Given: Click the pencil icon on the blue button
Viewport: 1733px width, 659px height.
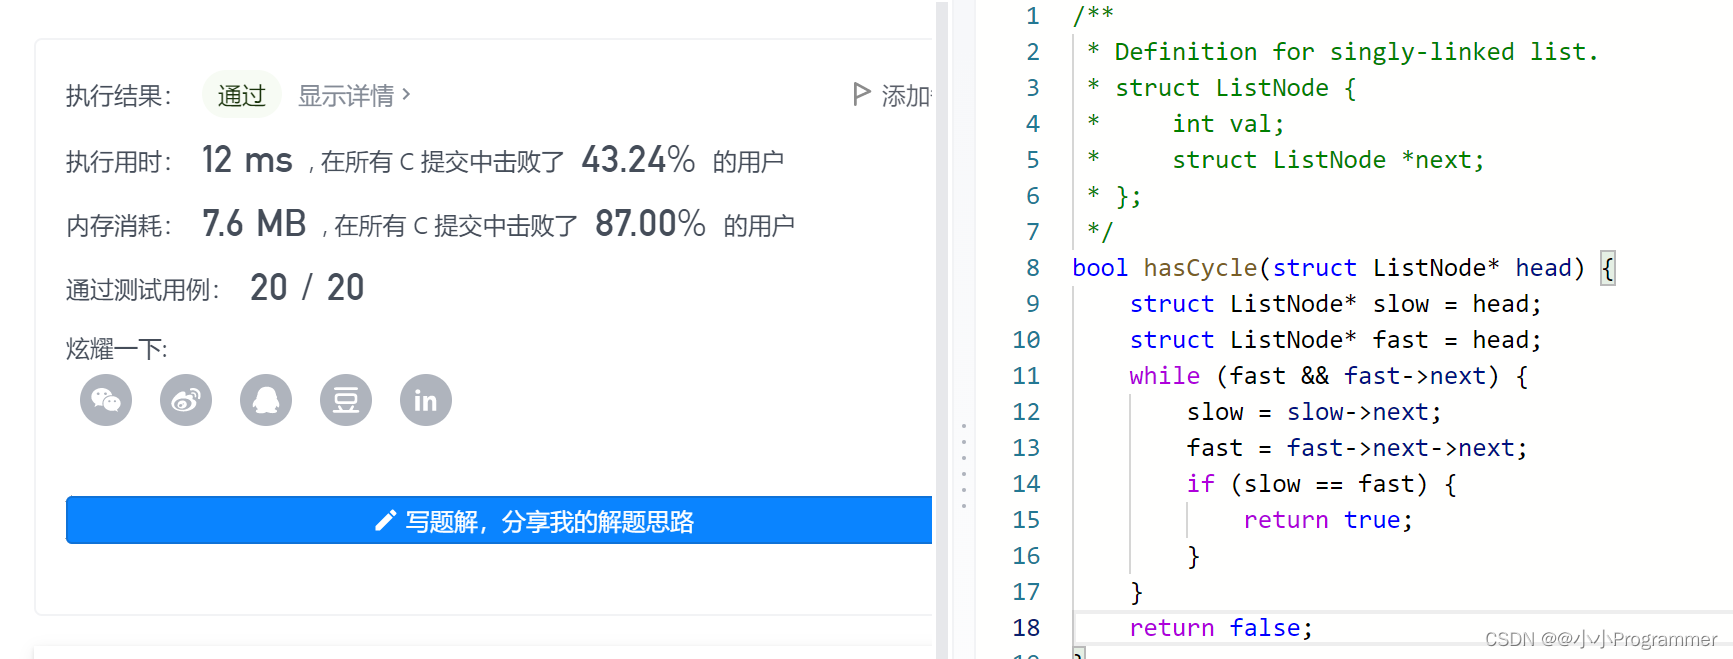Looking at the screenshot, I should click(x=385, y=521).
